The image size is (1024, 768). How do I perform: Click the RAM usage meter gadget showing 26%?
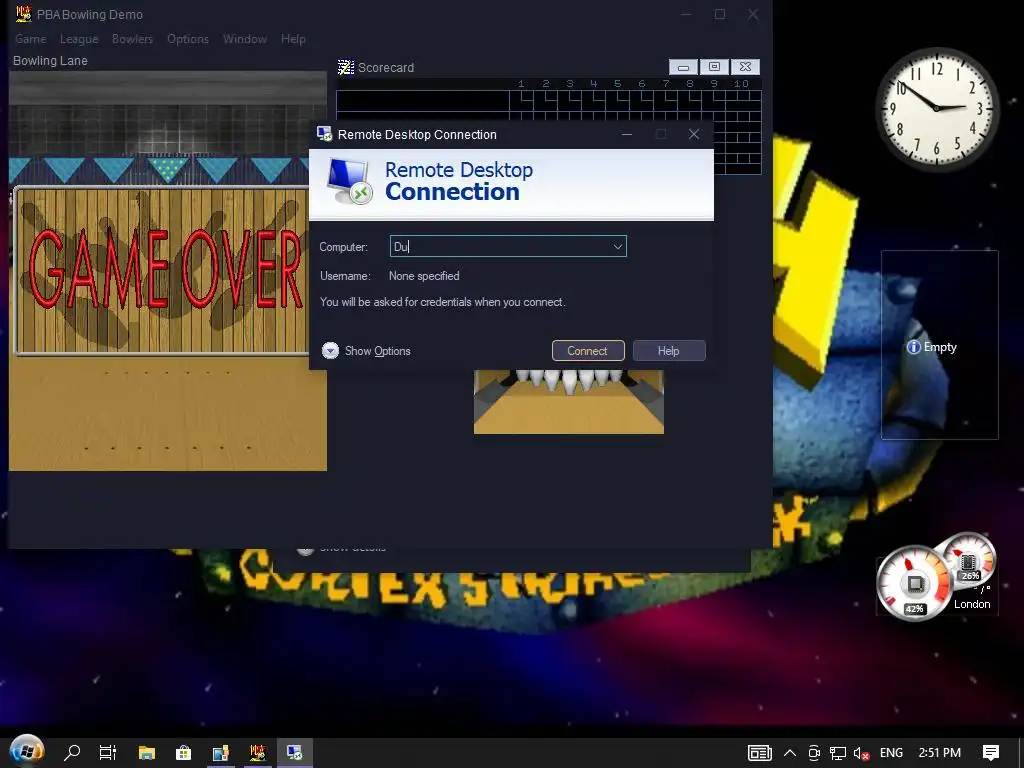970,560
